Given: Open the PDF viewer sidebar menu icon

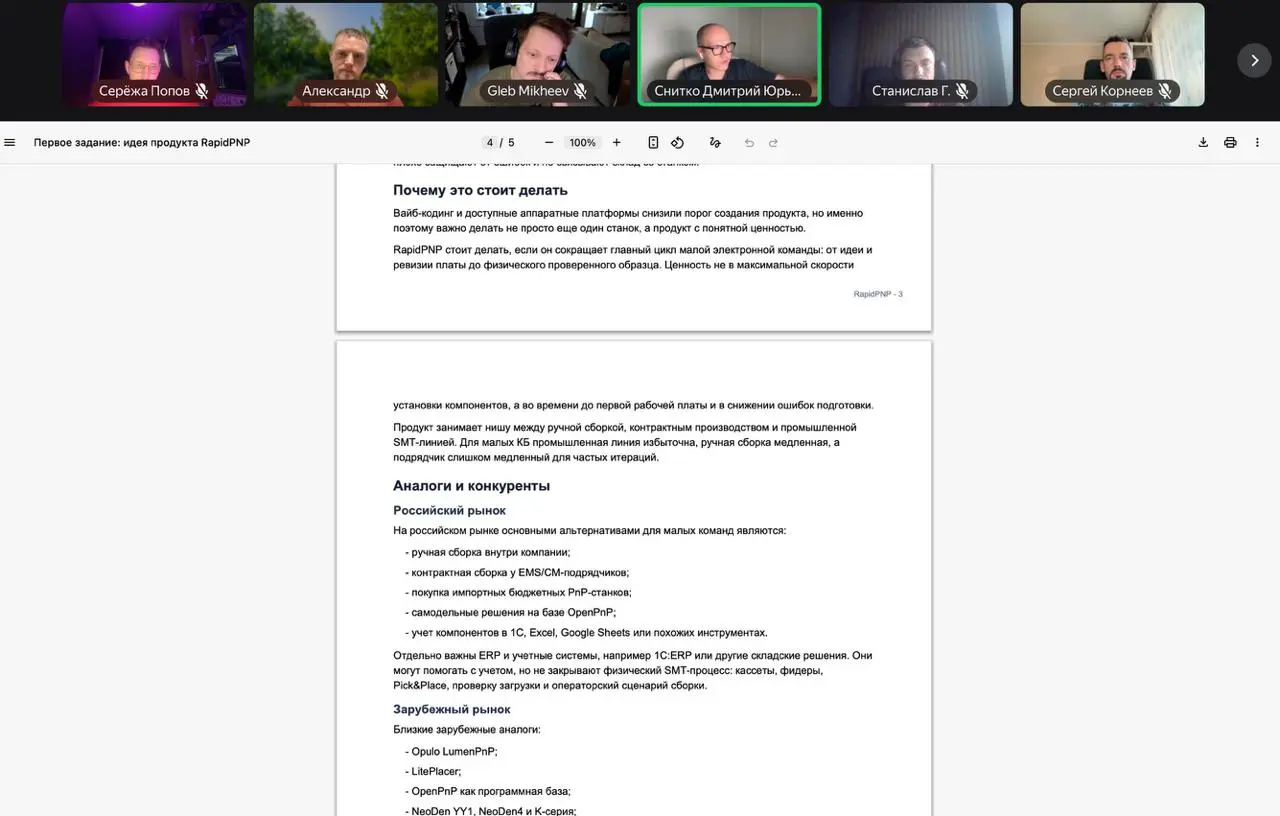Looking at the screenshot, I should [10, 143].
